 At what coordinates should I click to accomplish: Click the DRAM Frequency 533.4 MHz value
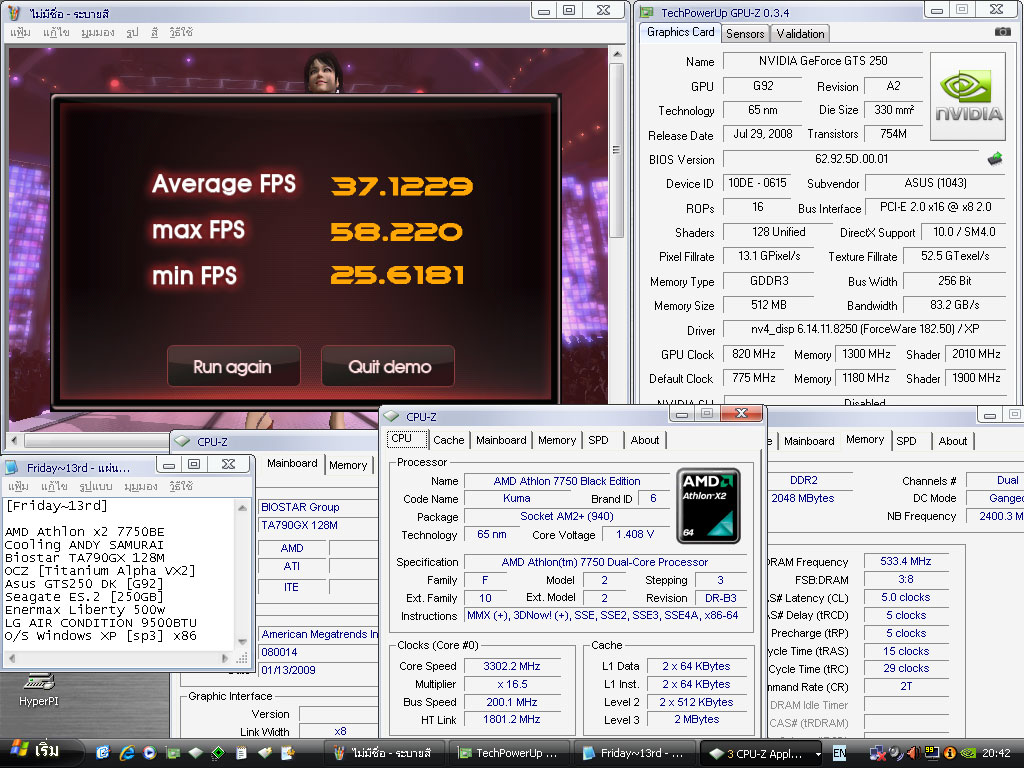click(x=905, y=561)
